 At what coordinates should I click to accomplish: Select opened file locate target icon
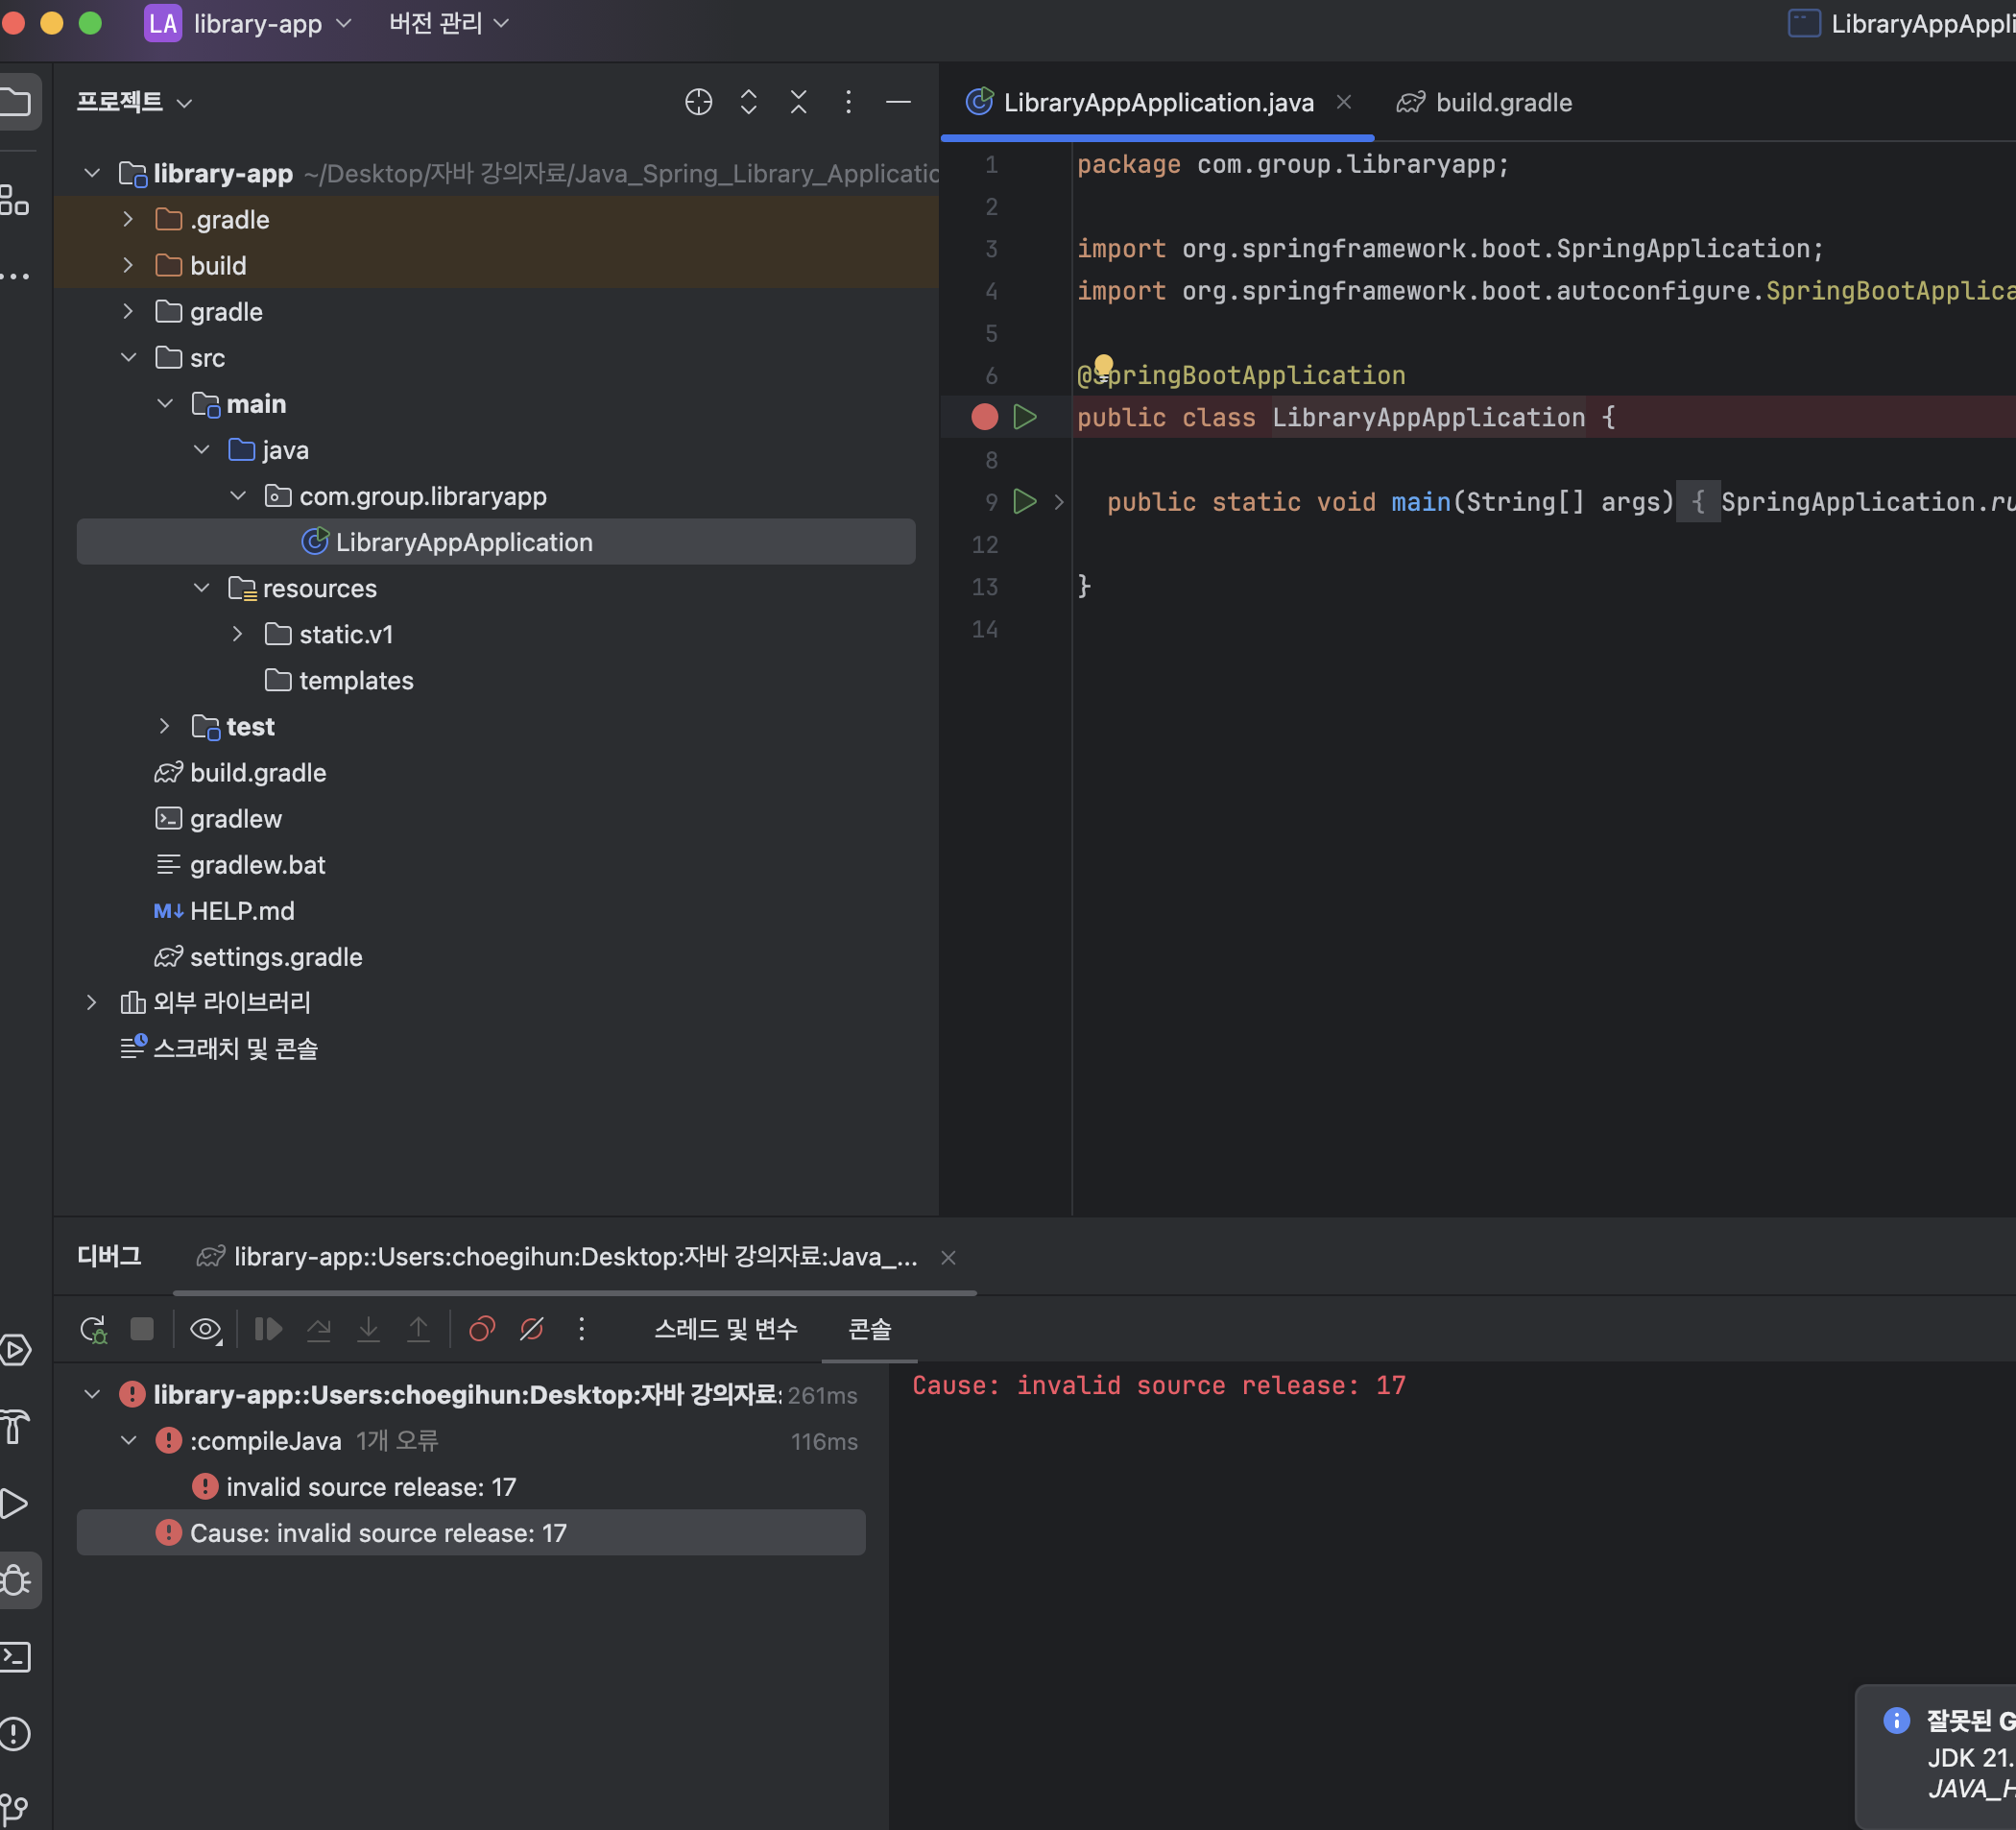click(x=698, y=102)
